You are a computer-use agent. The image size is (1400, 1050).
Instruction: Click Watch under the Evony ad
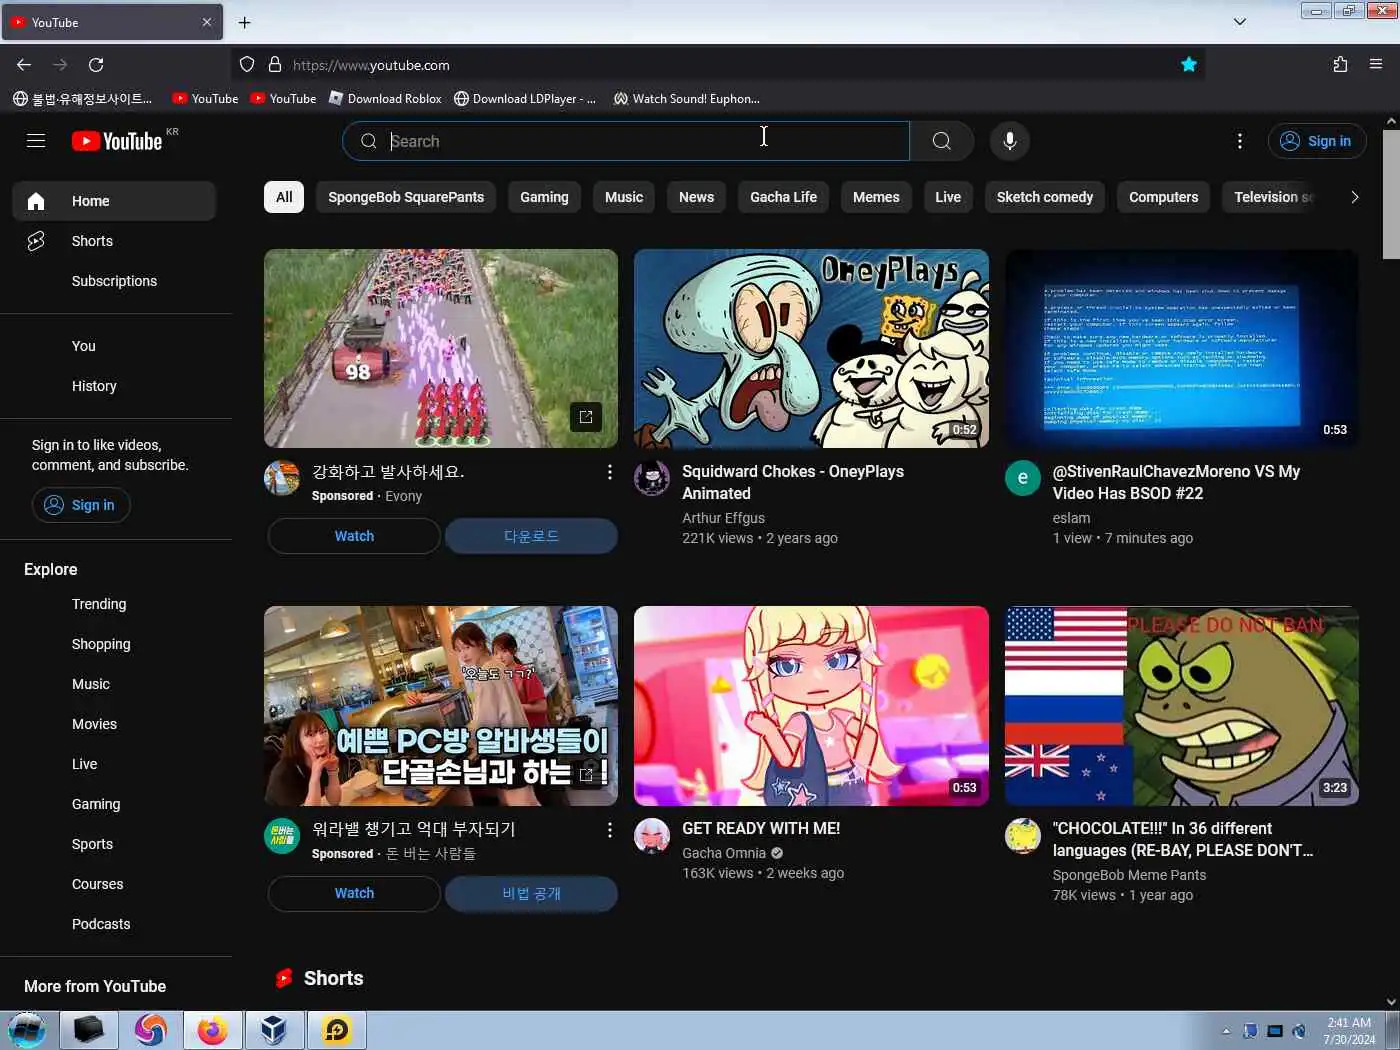354,536
